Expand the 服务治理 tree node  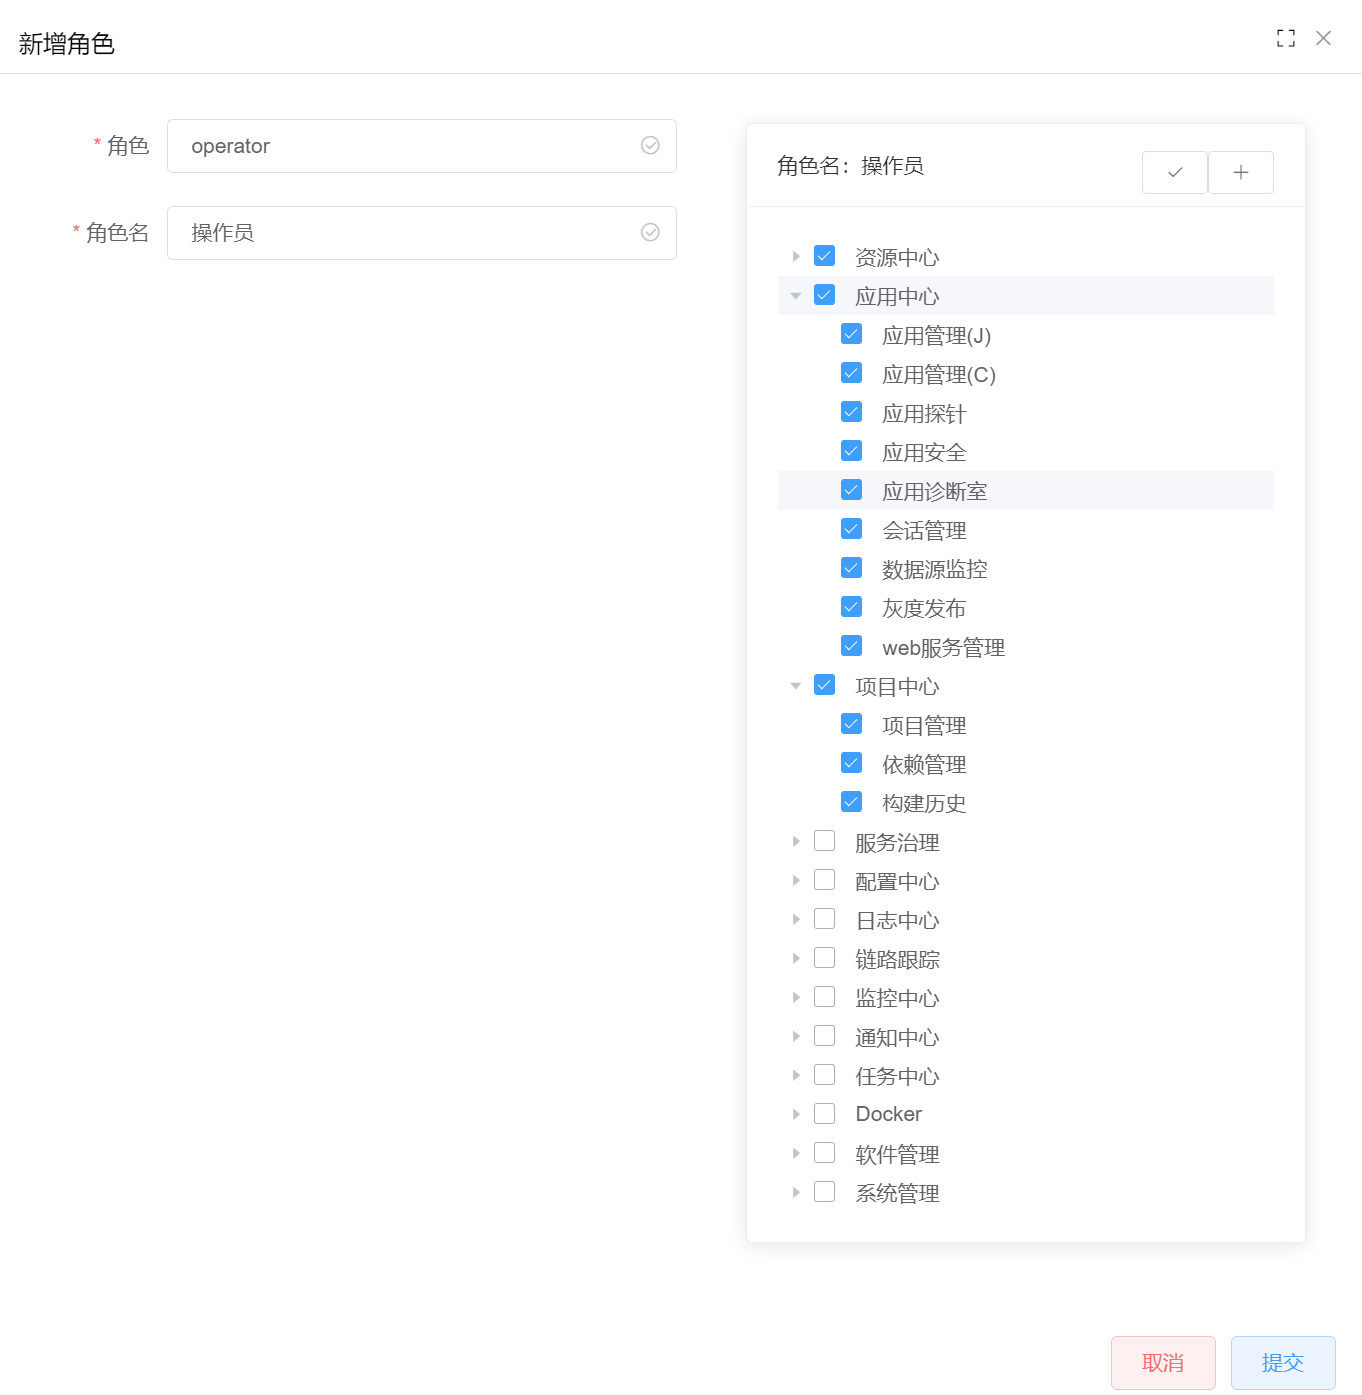click(x=796, y=842)
